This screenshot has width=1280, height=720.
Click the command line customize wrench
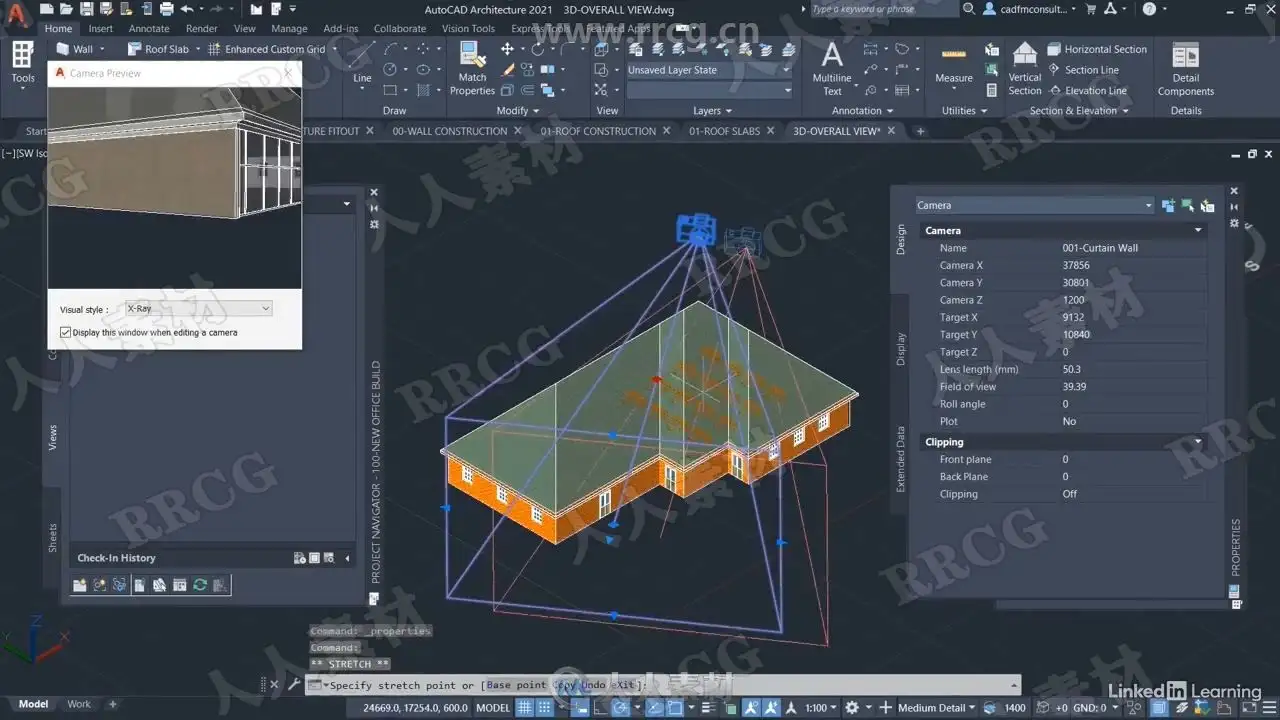[294, 685]
